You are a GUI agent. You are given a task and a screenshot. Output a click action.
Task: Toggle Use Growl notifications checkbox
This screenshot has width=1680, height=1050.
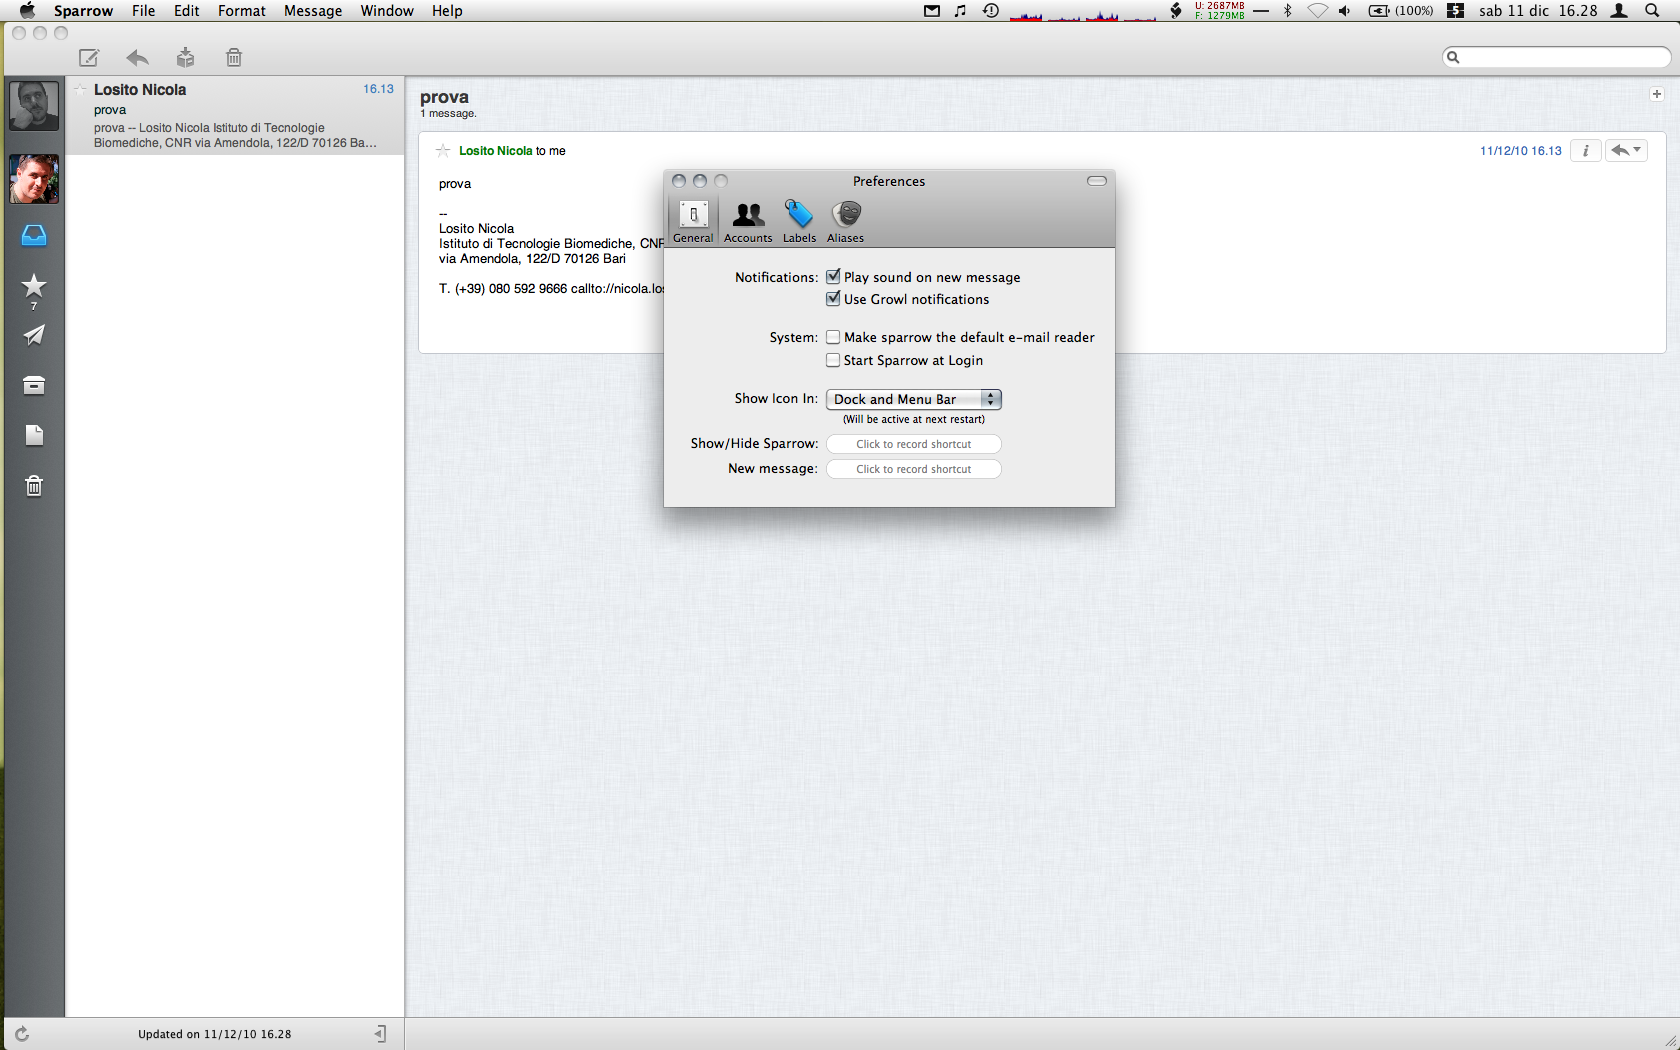coord(833,299)
